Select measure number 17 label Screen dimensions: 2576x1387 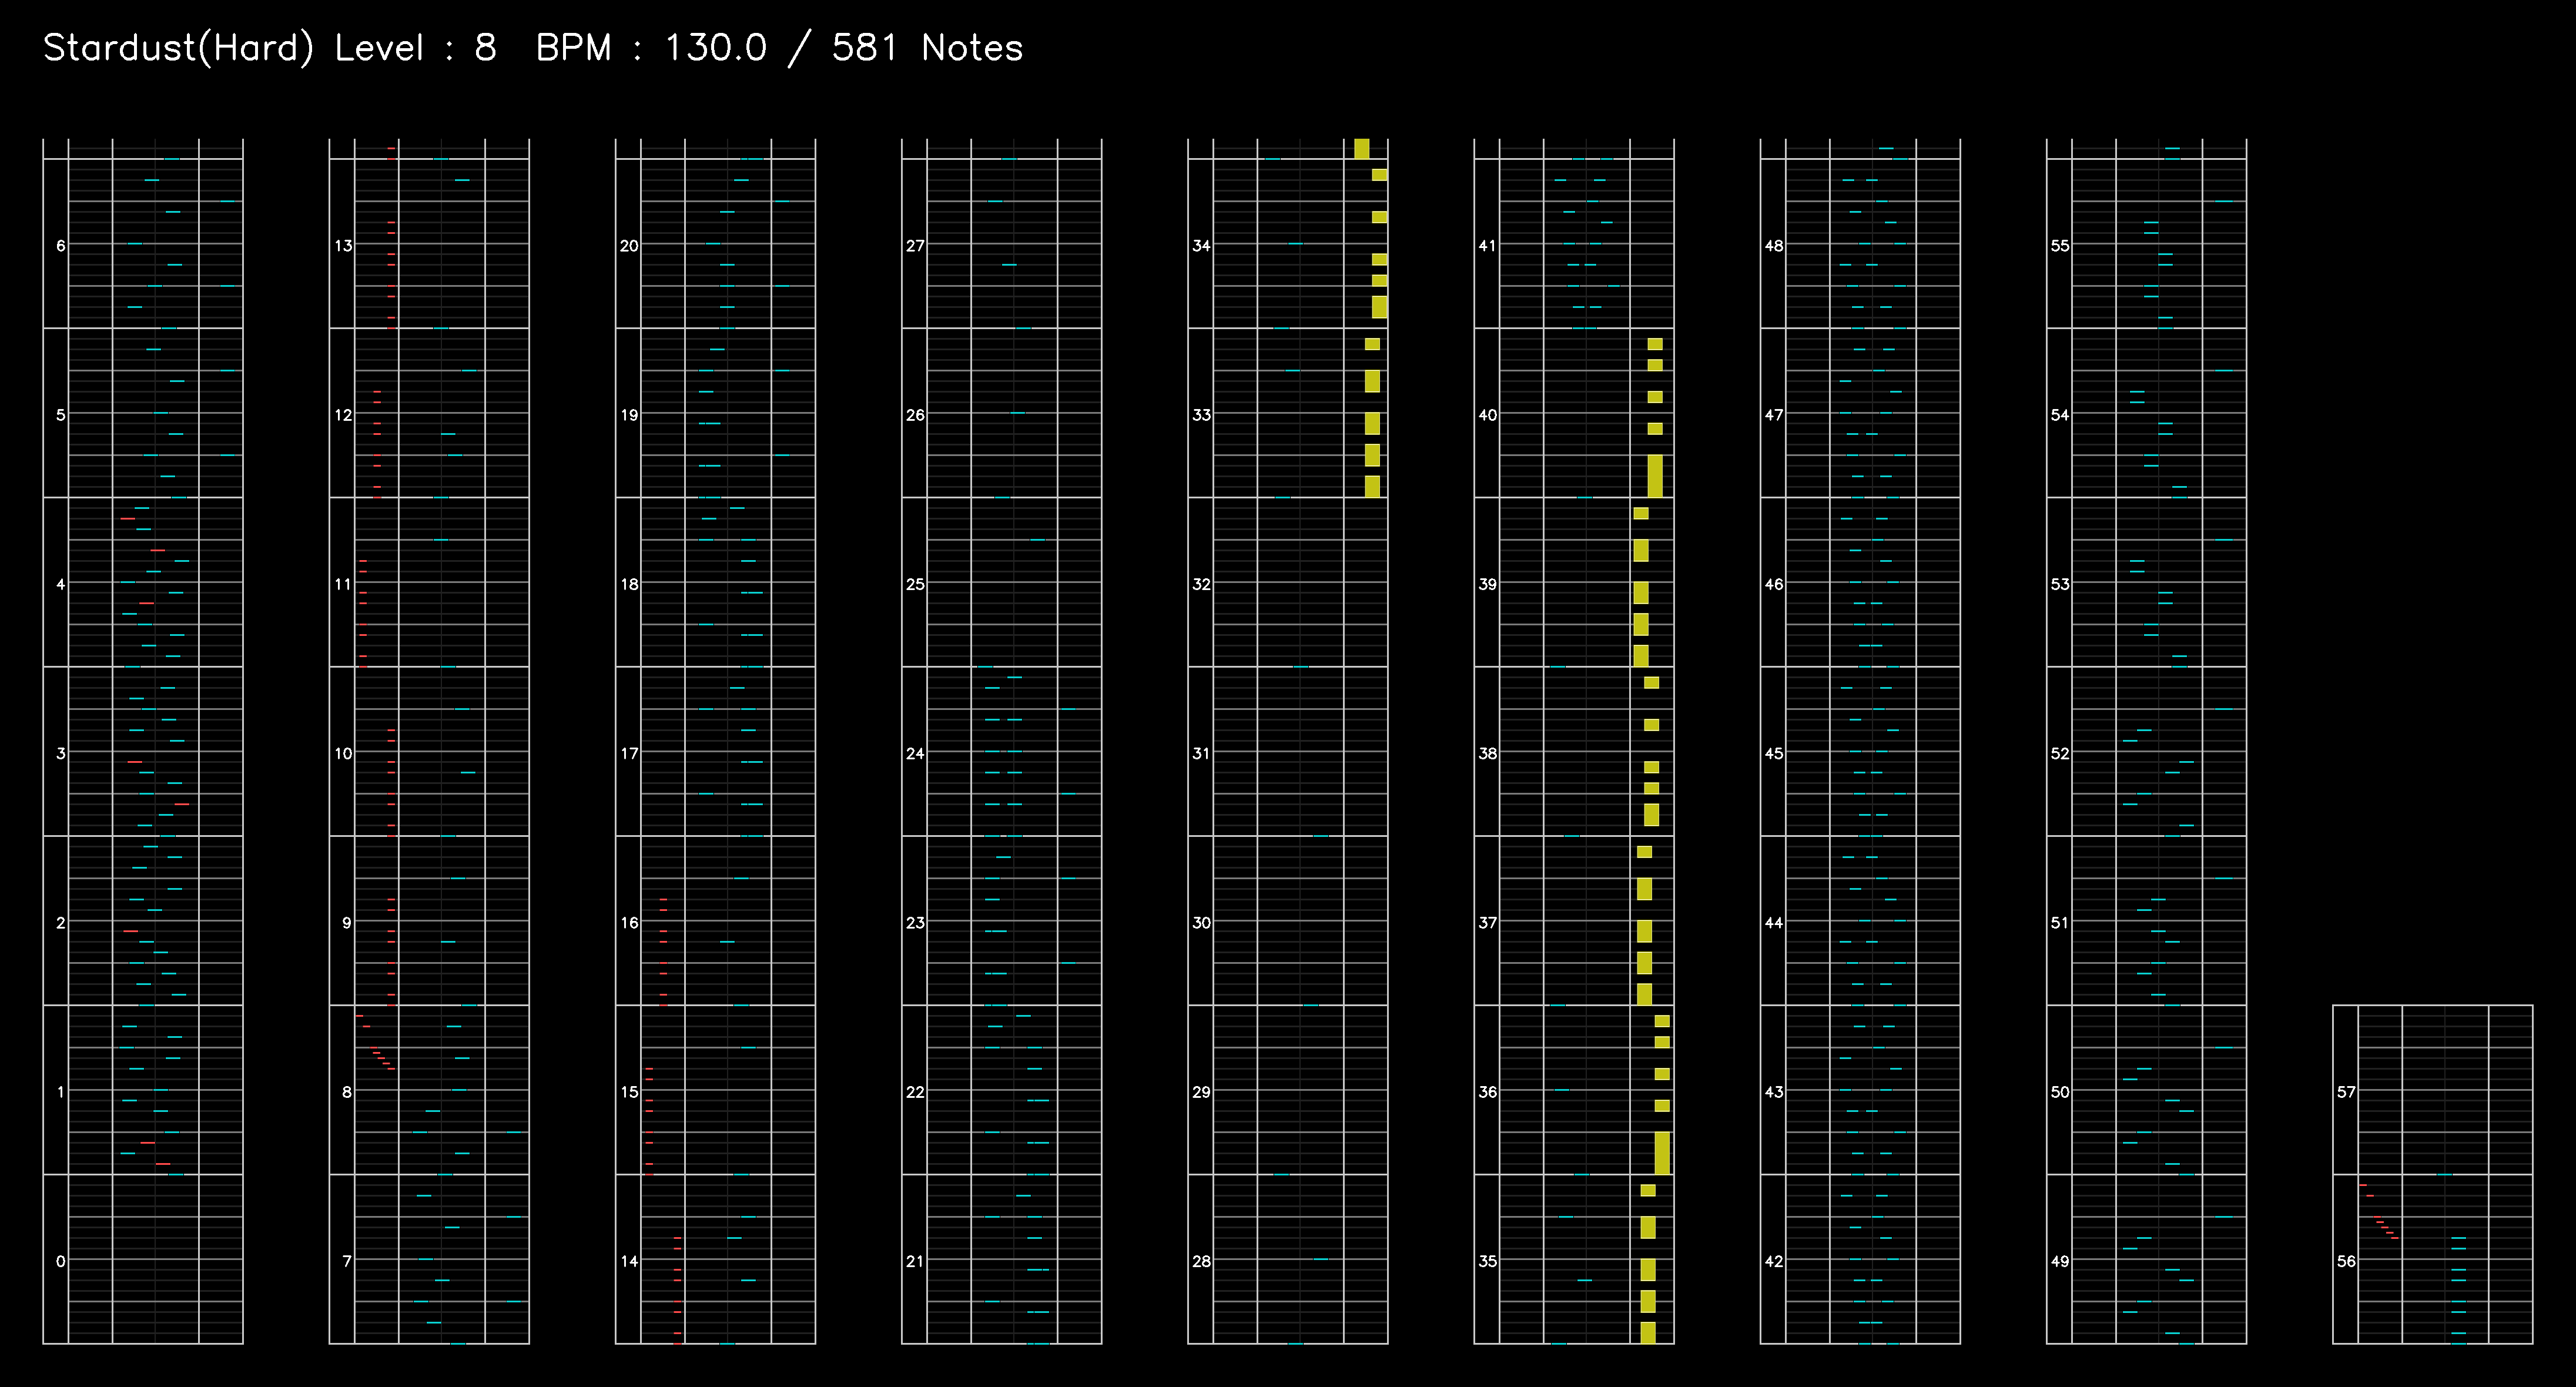pyautogui.click(x=629, y=753)
